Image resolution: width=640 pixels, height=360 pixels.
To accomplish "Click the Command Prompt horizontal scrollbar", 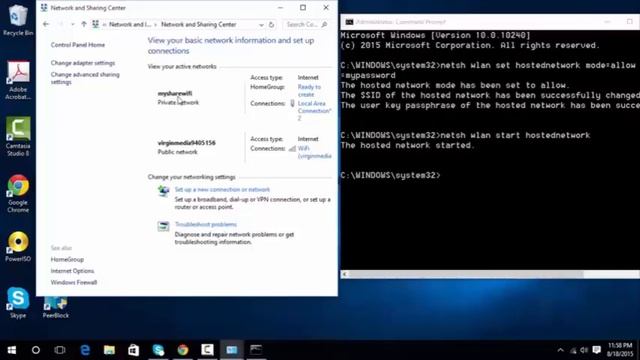I will (x=465, y=274).
